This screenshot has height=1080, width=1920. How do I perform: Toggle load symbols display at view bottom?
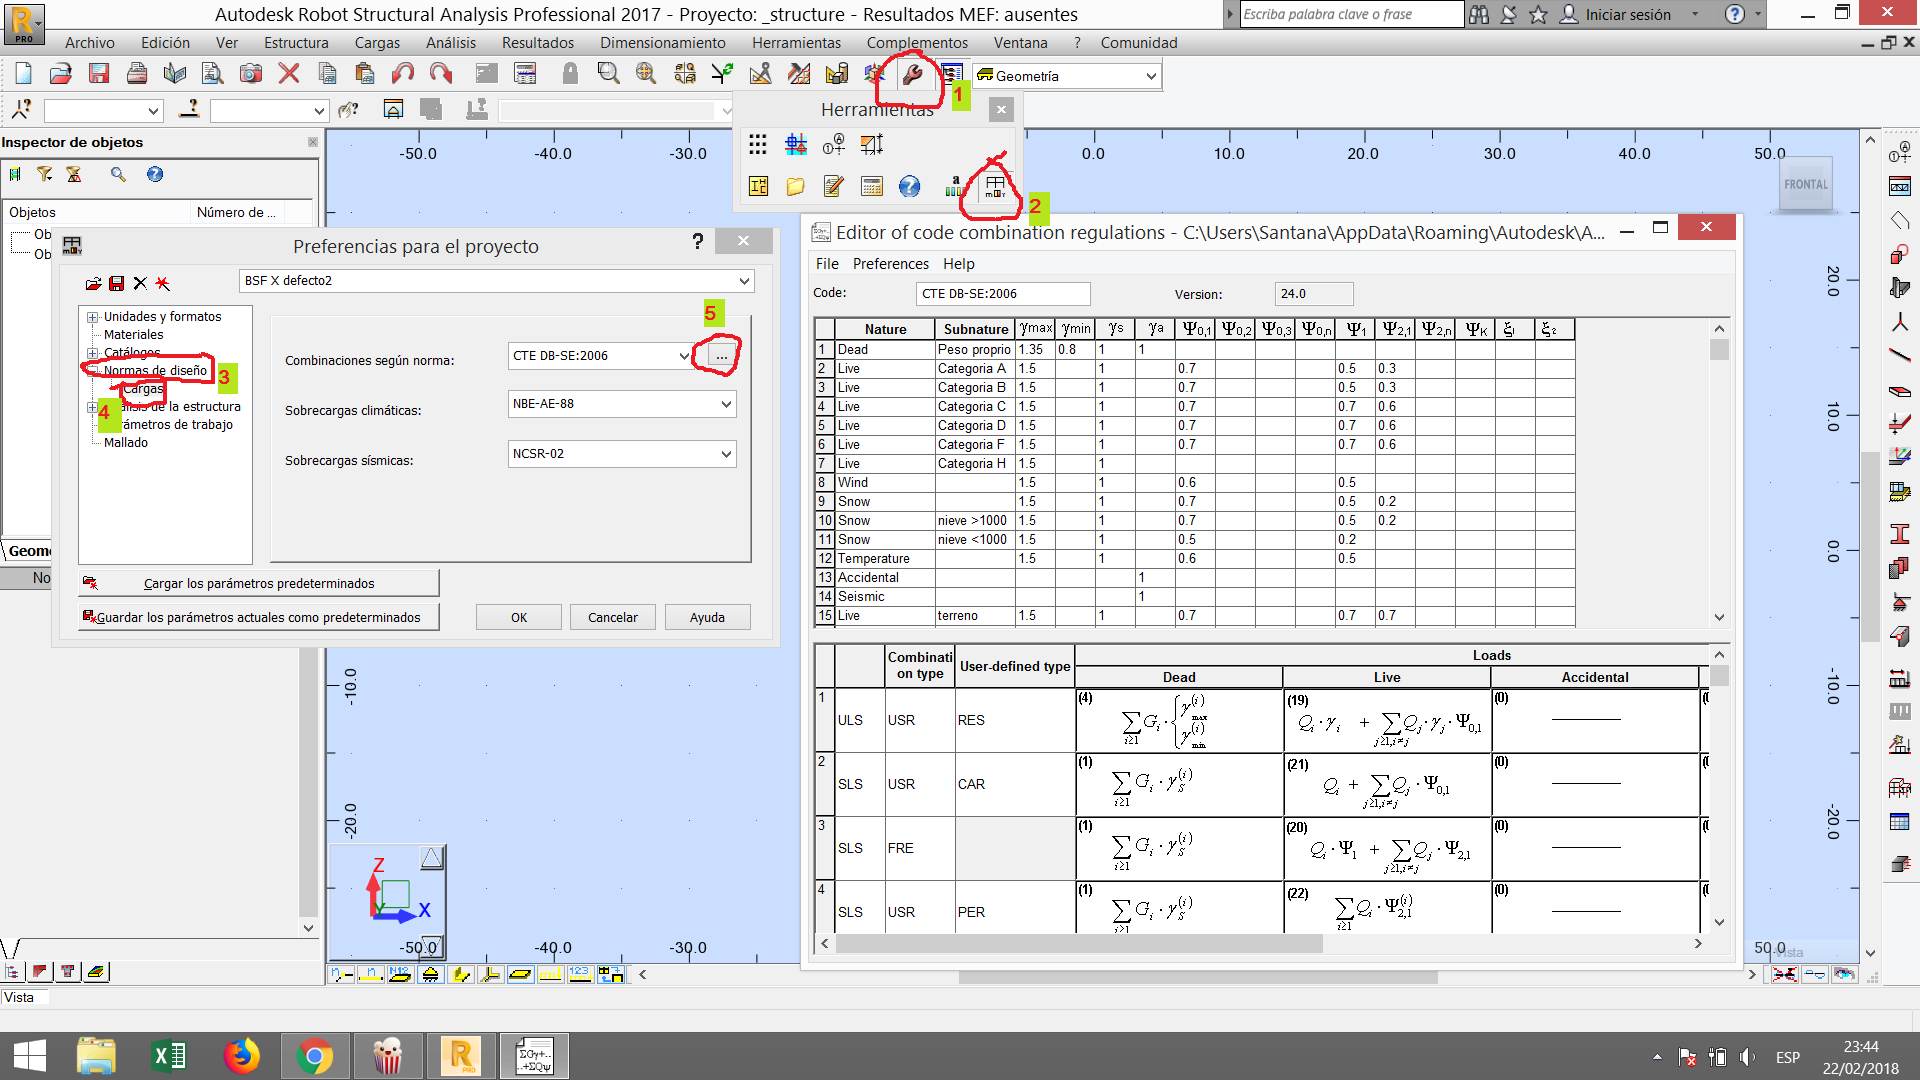[x=550, y=973]
